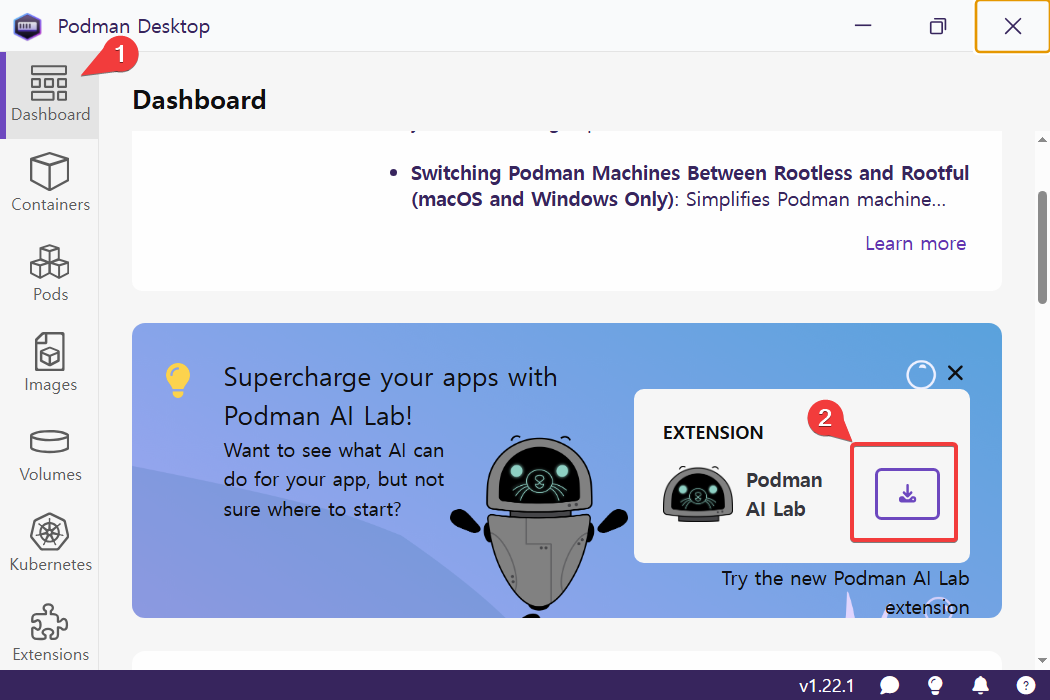Screen dimensions: 1050x700
Task: Go to the Containers section
Action: tap(50, 183)
